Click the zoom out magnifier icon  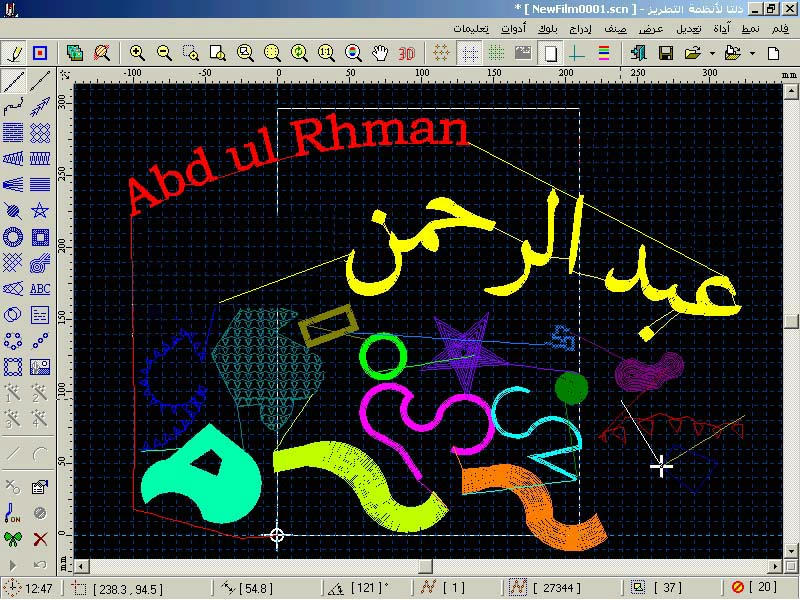point(164,53)
